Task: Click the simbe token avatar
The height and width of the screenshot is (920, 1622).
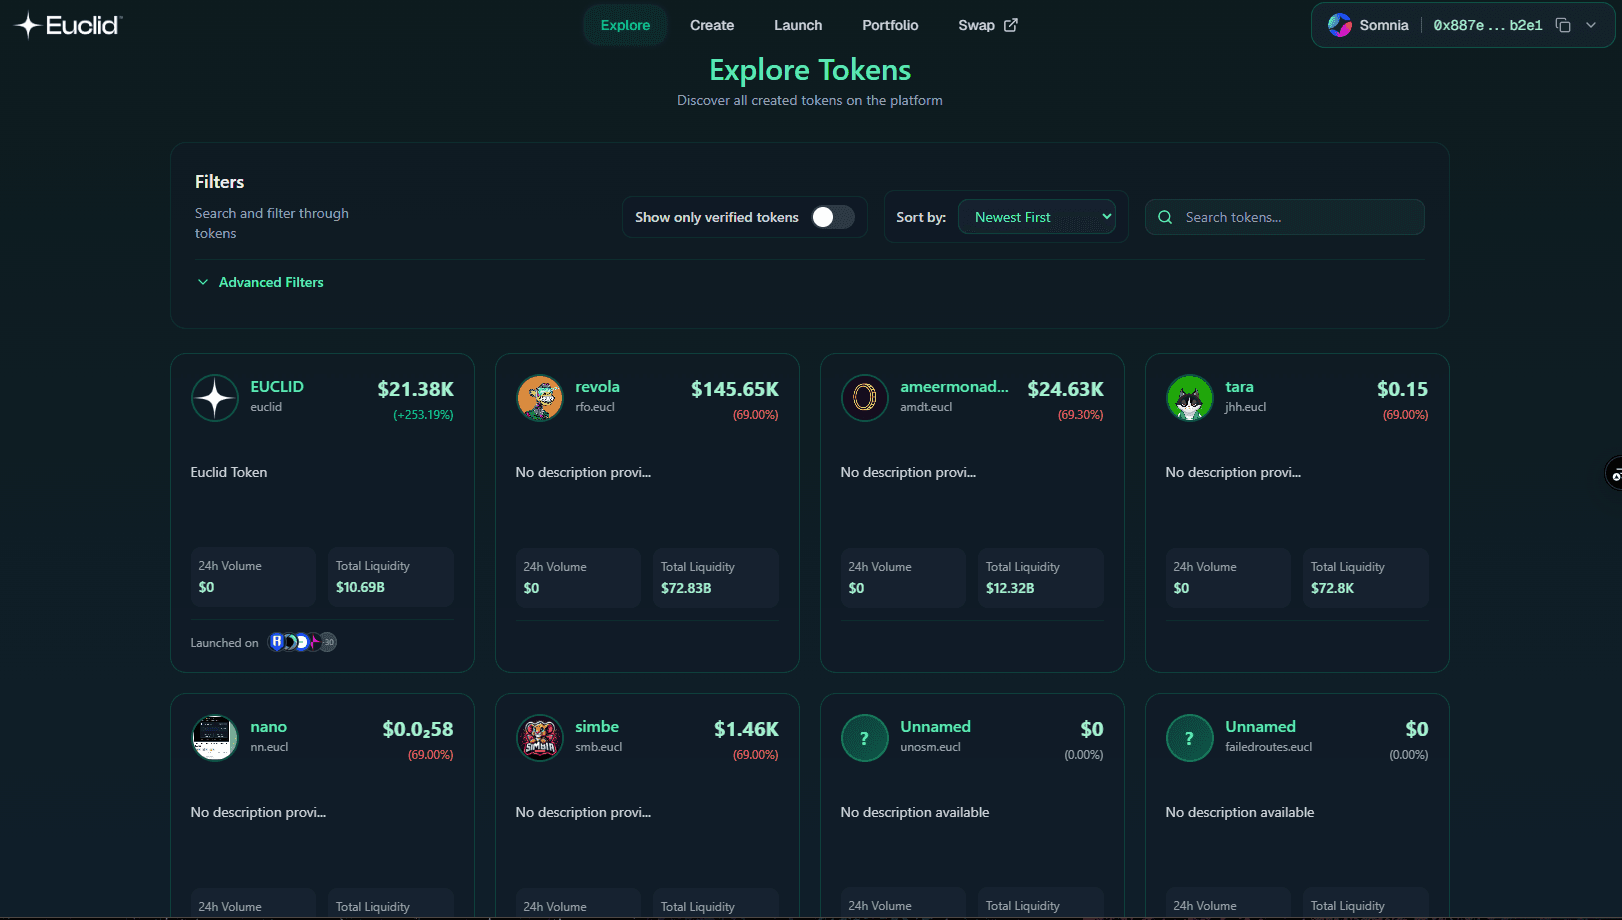Action: point(540,738)
